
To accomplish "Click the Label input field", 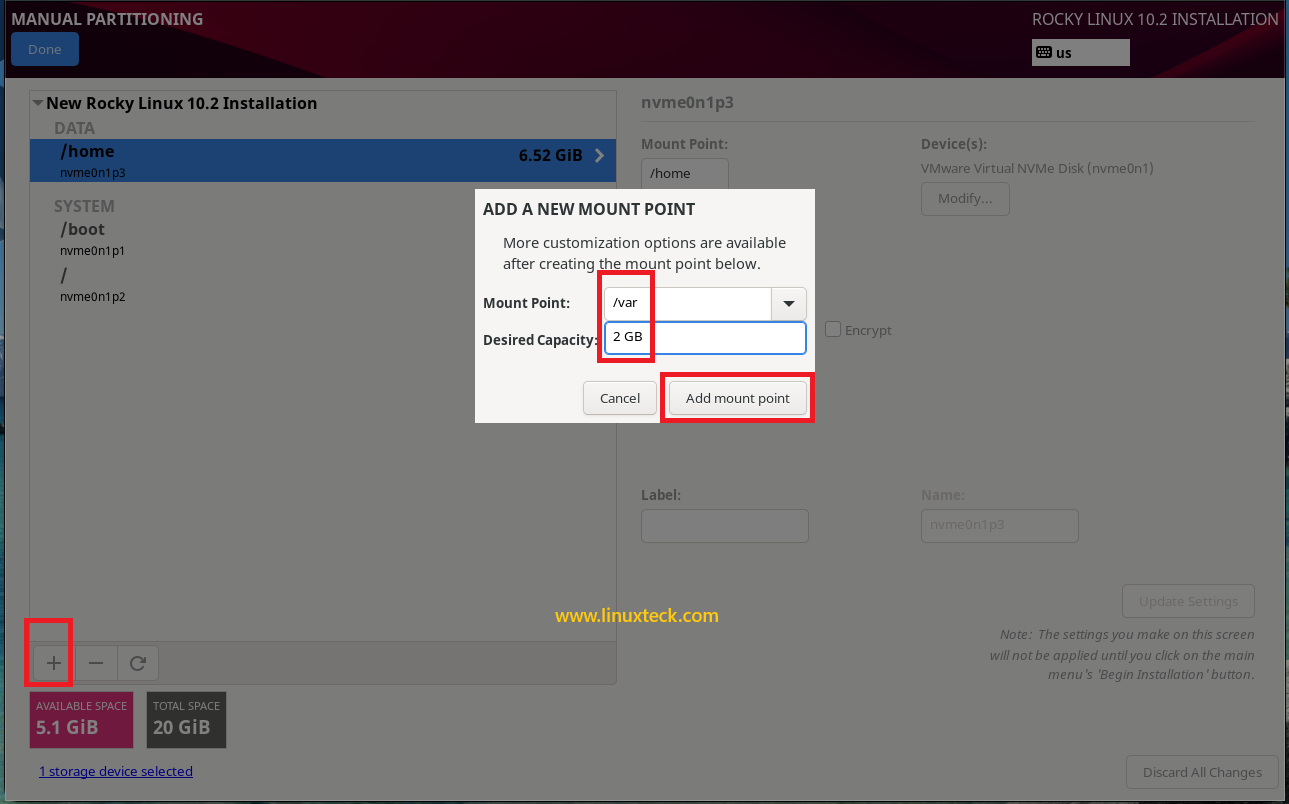I will [725, 526].
